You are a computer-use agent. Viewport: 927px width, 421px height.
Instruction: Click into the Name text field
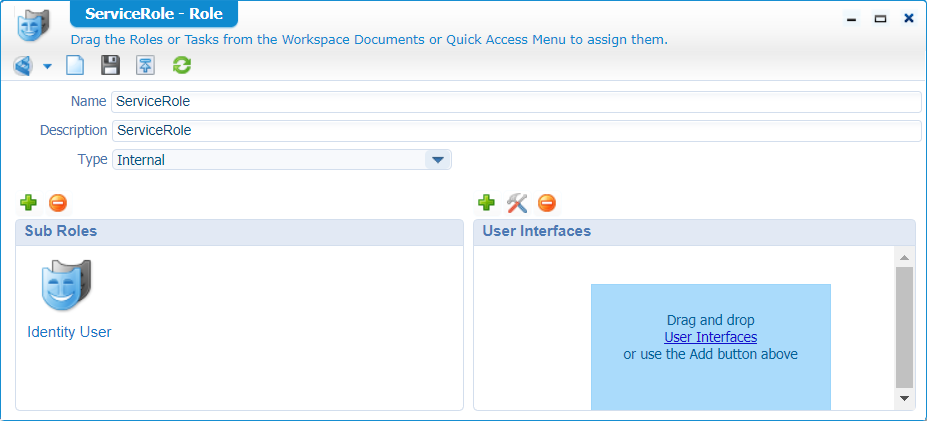(515, 102)
